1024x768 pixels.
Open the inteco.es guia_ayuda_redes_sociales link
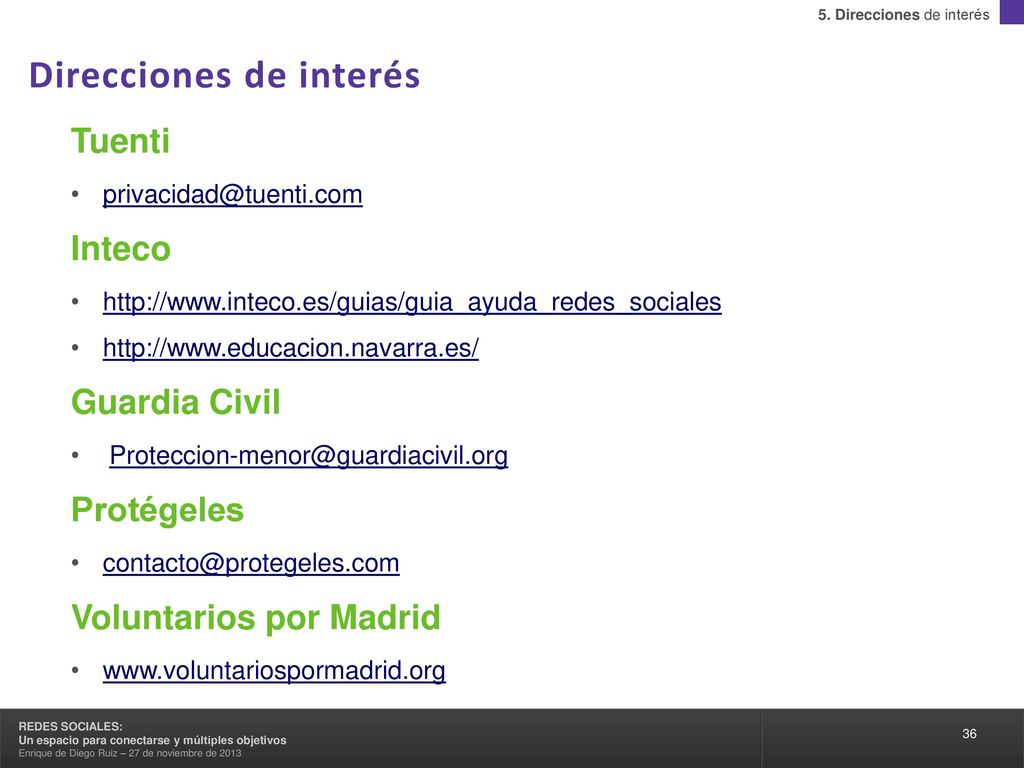tap(412, 302)
